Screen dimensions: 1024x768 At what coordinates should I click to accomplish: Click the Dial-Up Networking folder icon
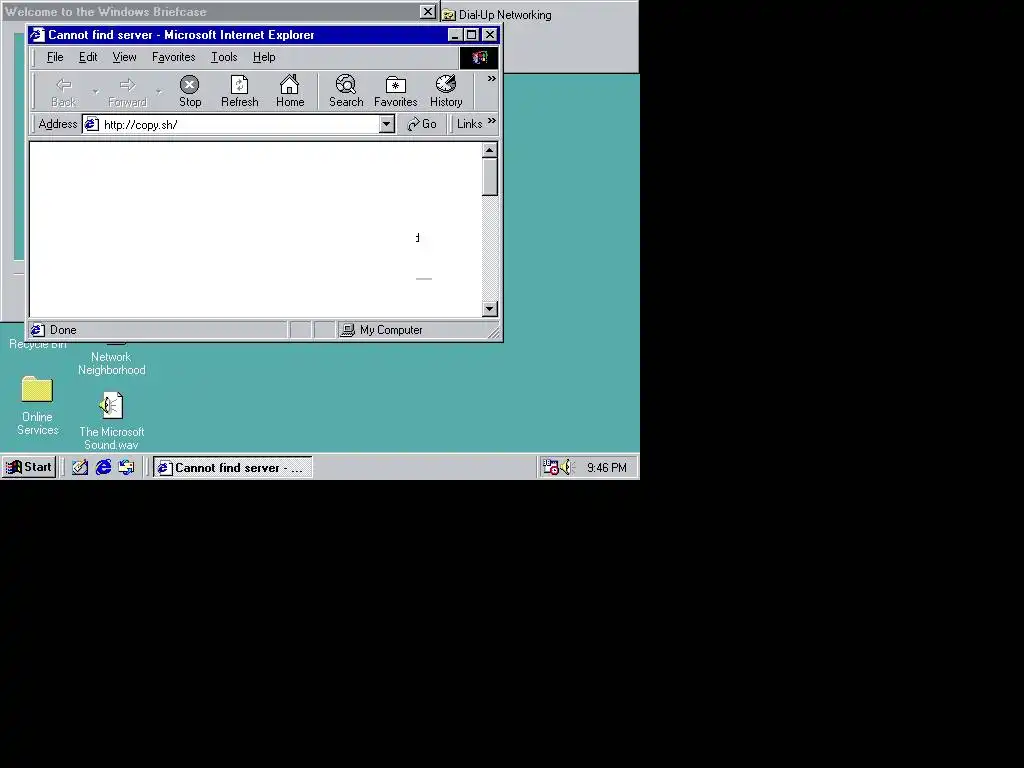pos(449,14)
